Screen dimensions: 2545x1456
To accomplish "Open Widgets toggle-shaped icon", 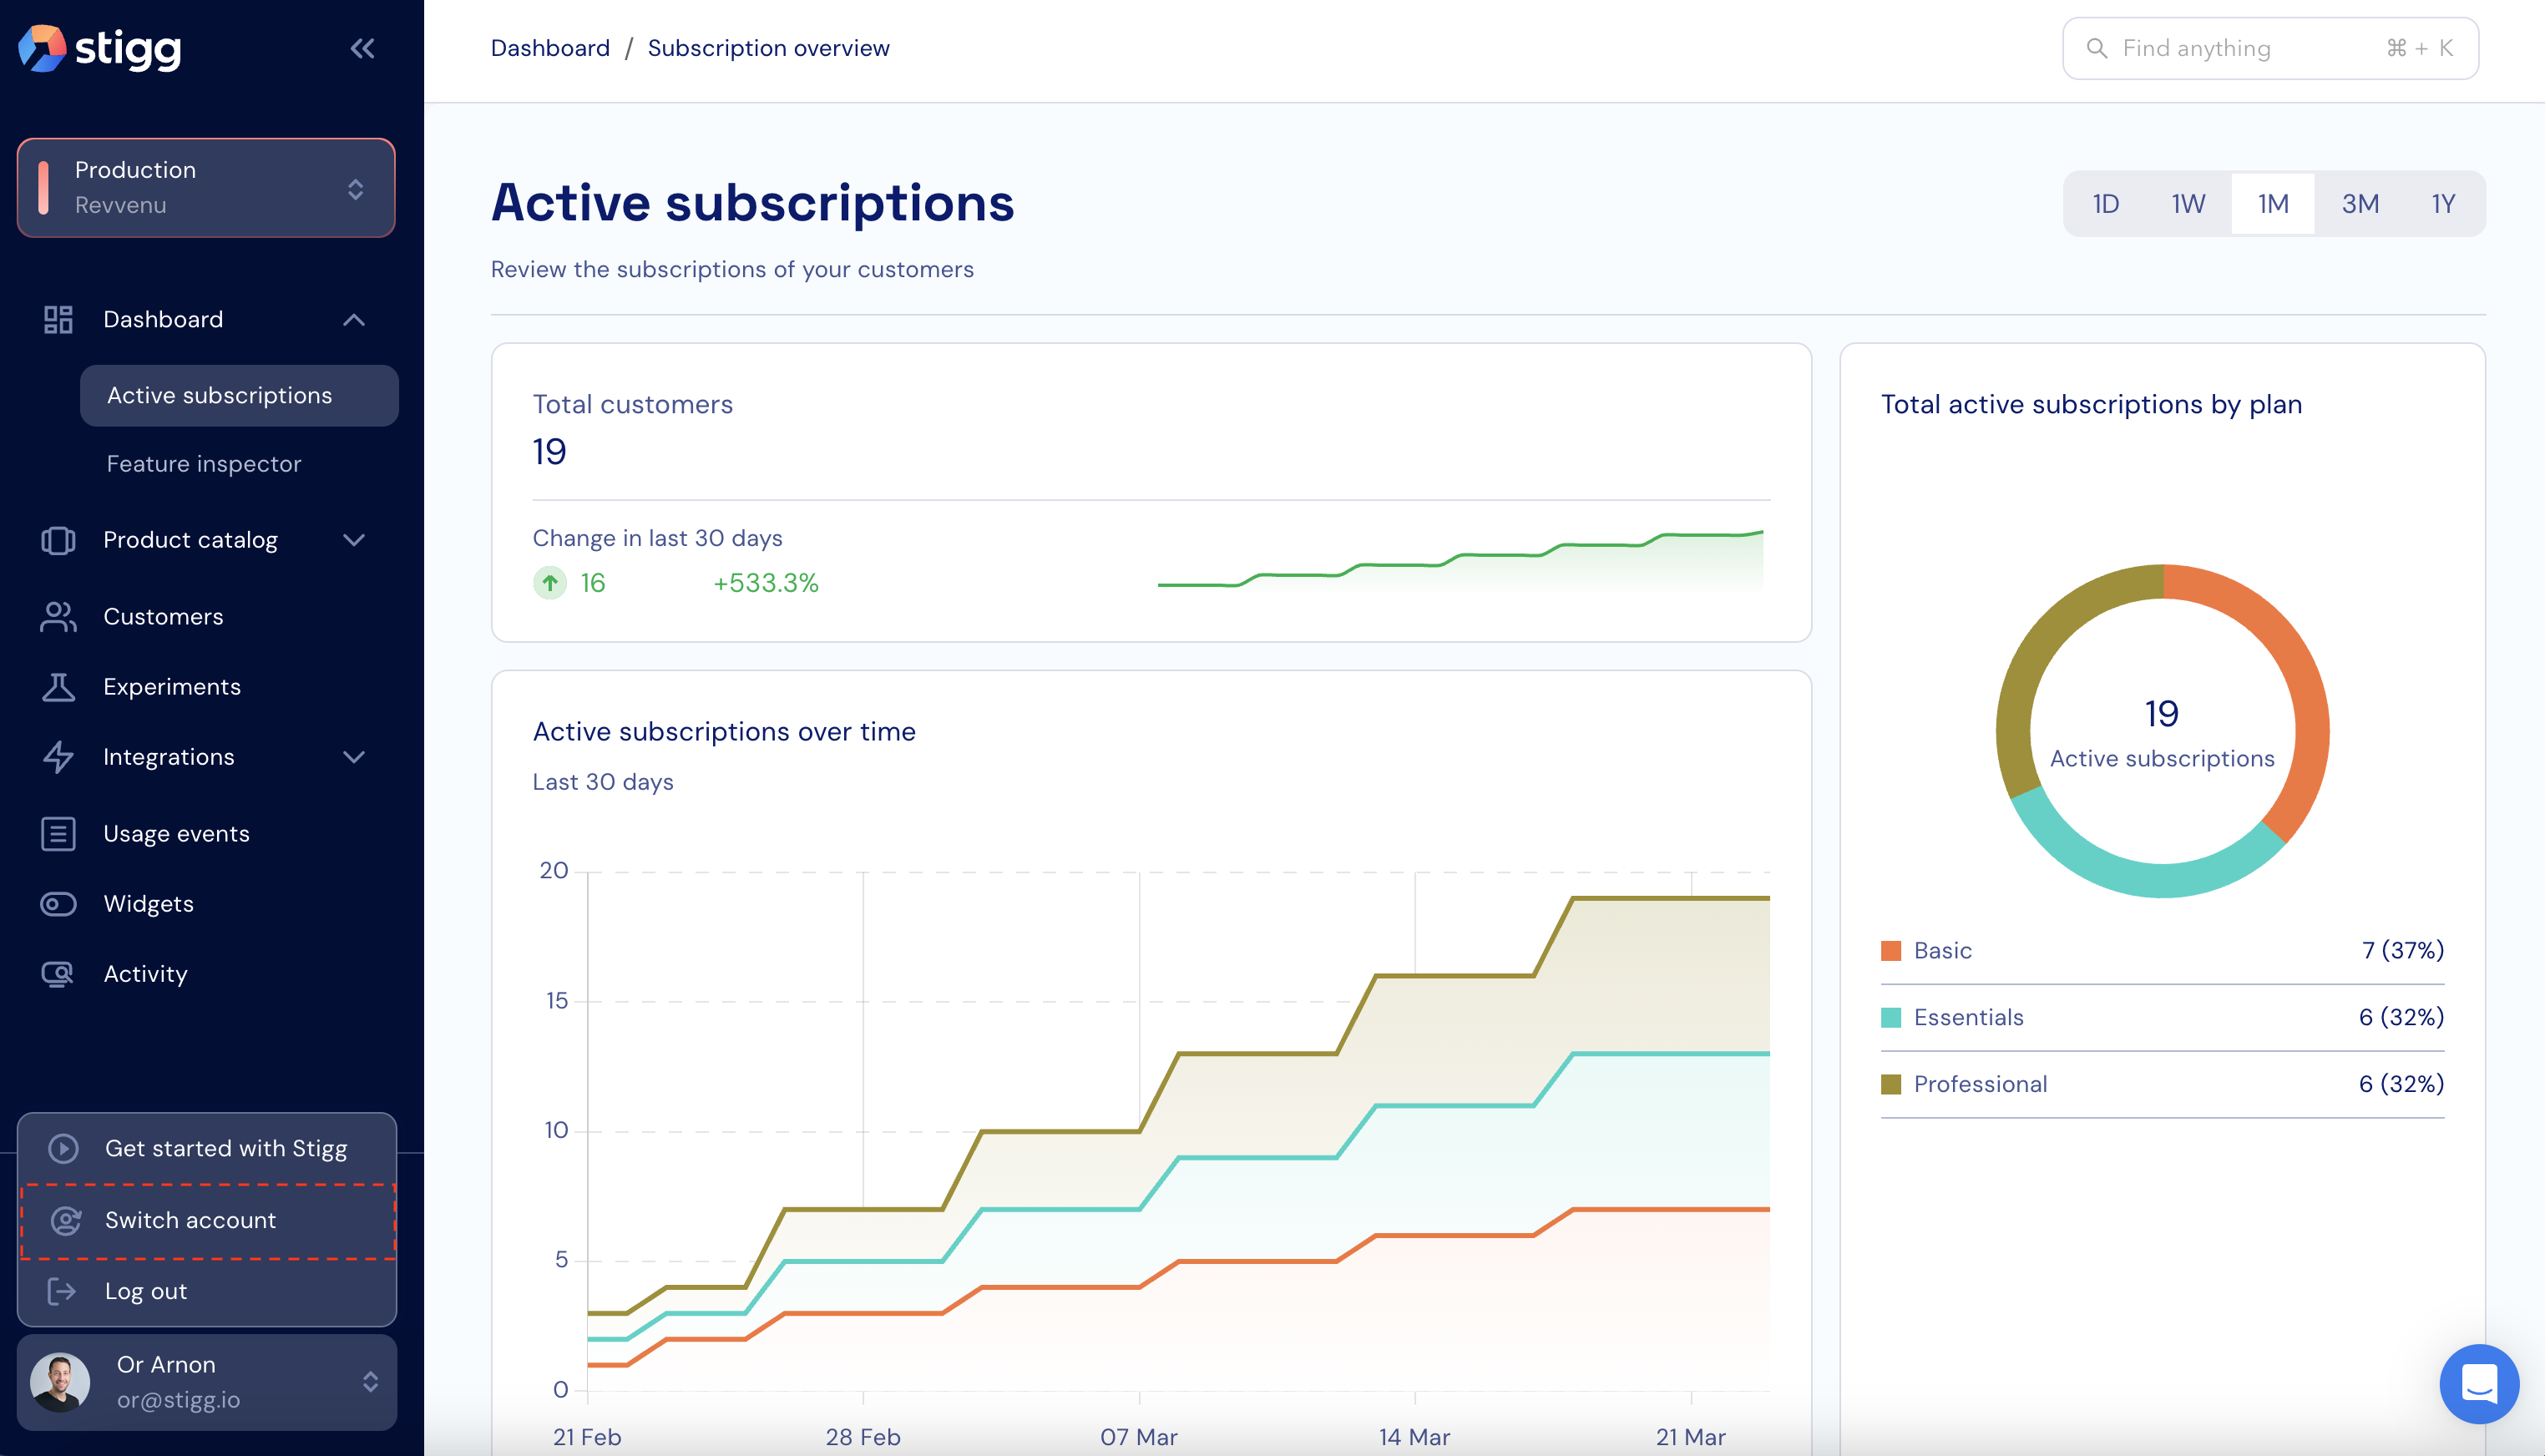I will tap(58, 904).
